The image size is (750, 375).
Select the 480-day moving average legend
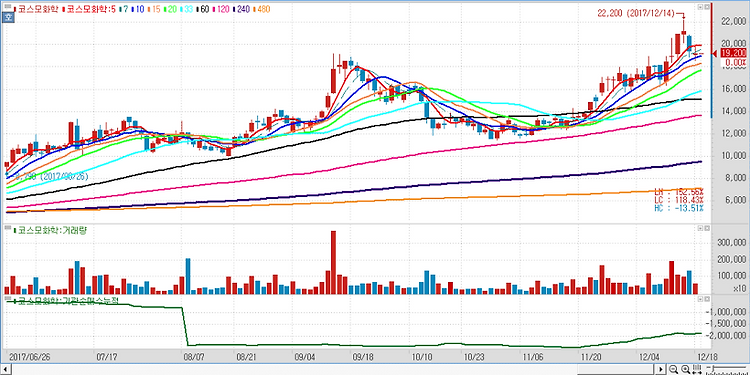[263, 9]
